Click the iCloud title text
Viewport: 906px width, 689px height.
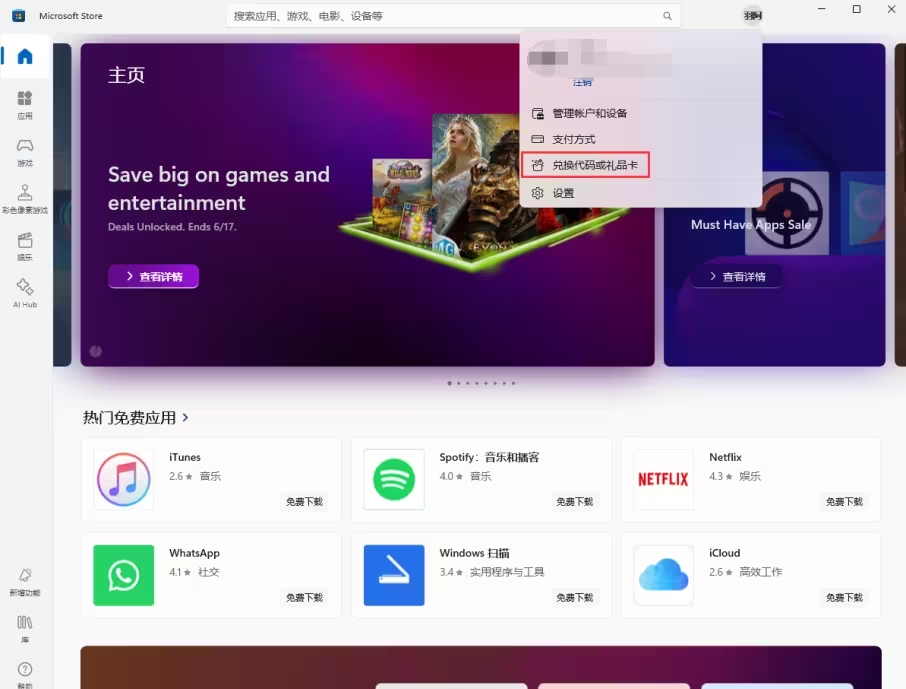click(725, 553)
